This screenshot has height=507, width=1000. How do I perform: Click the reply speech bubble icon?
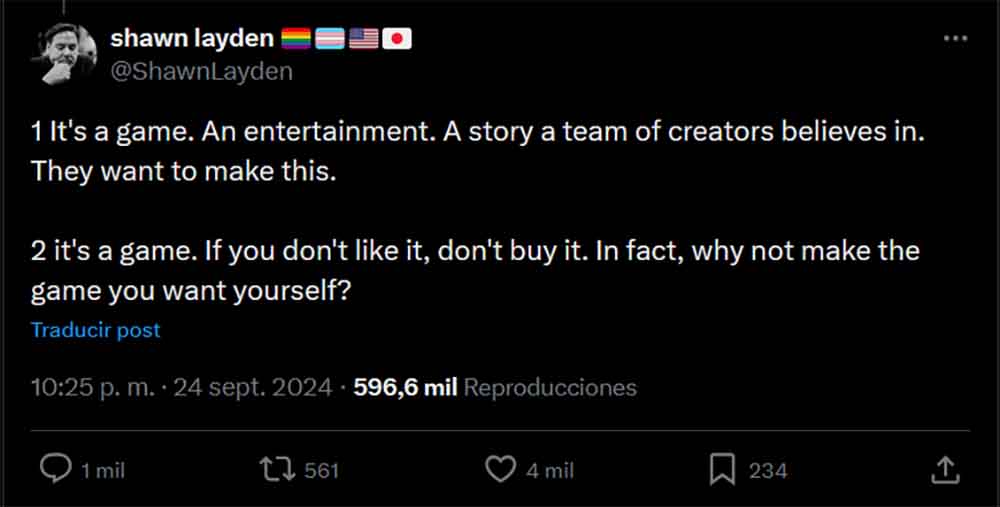pos(56,469)
